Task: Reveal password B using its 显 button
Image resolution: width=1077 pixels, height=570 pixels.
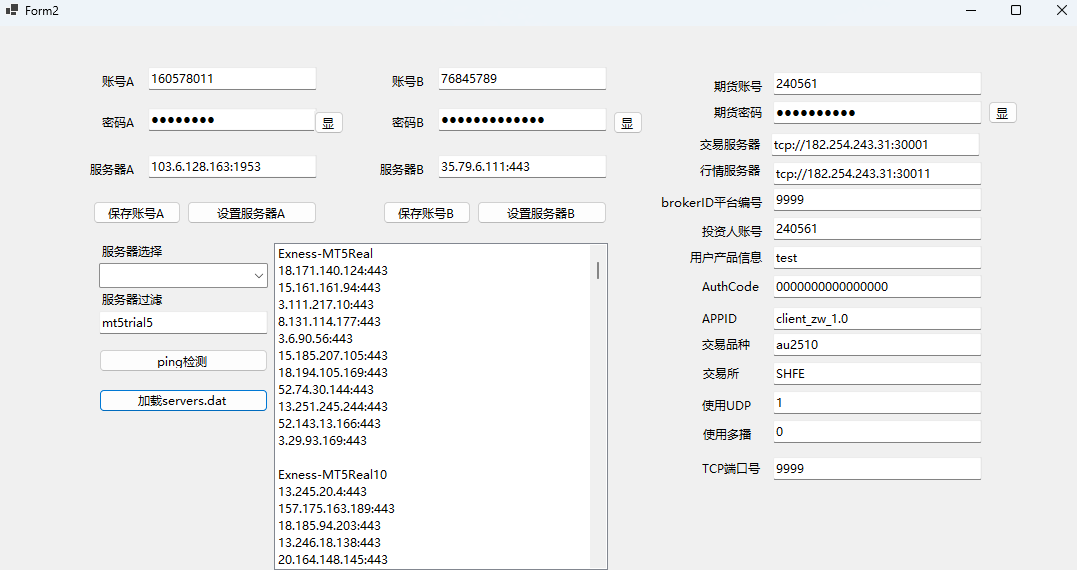Action: 627,123
